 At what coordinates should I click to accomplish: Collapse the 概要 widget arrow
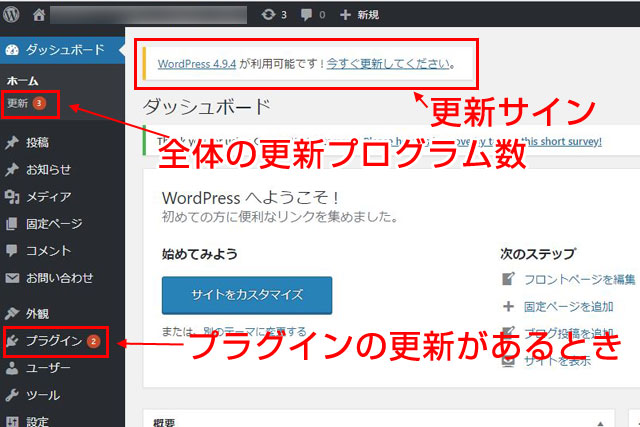point(600,423)
